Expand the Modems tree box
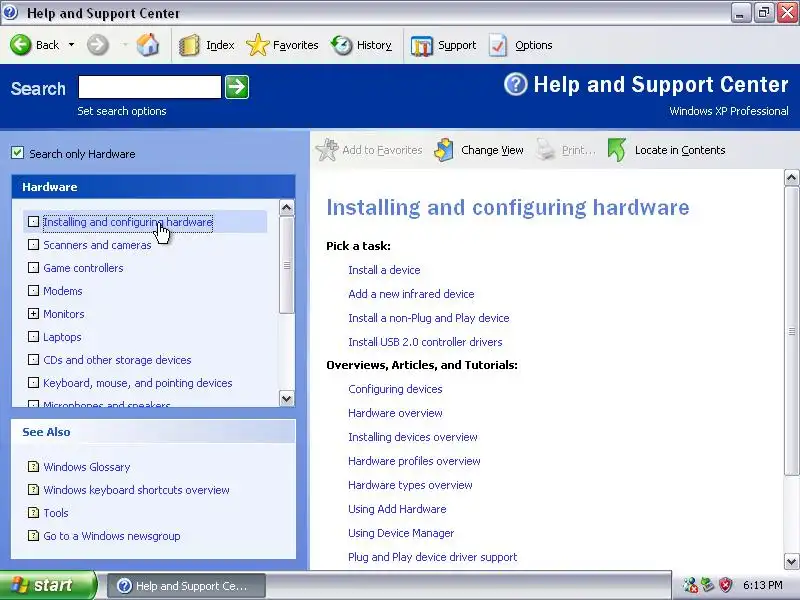800x600 pixels. click(x=33, y=291)
